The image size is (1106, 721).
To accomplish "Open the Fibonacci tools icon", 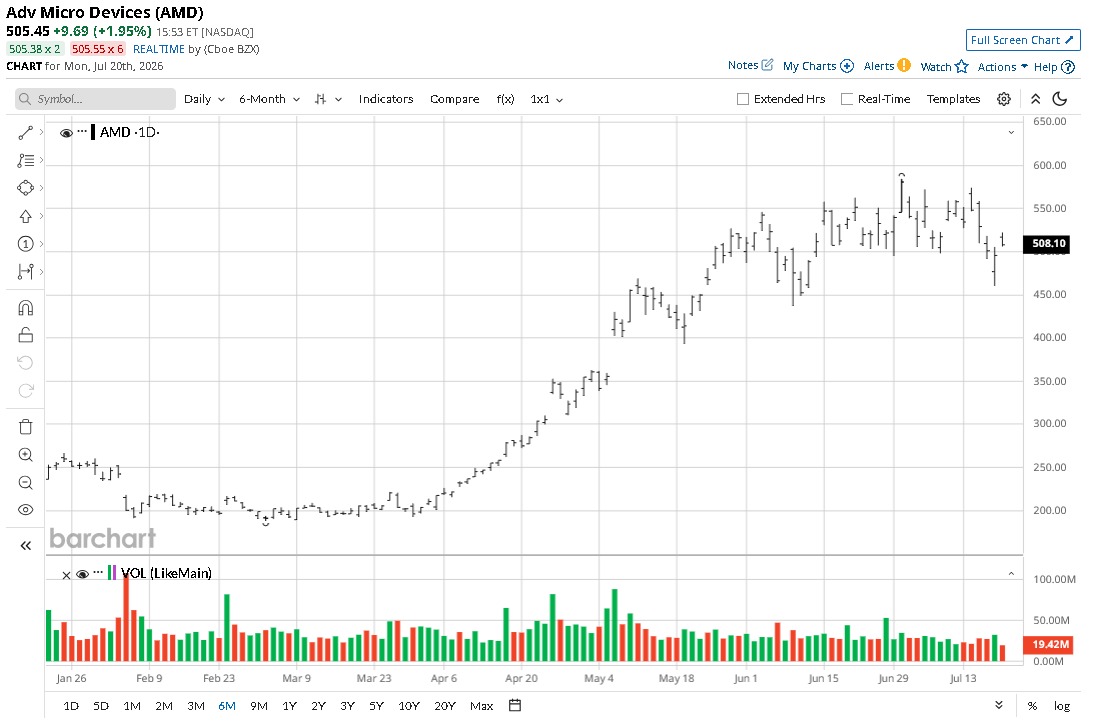I will 25,161.
